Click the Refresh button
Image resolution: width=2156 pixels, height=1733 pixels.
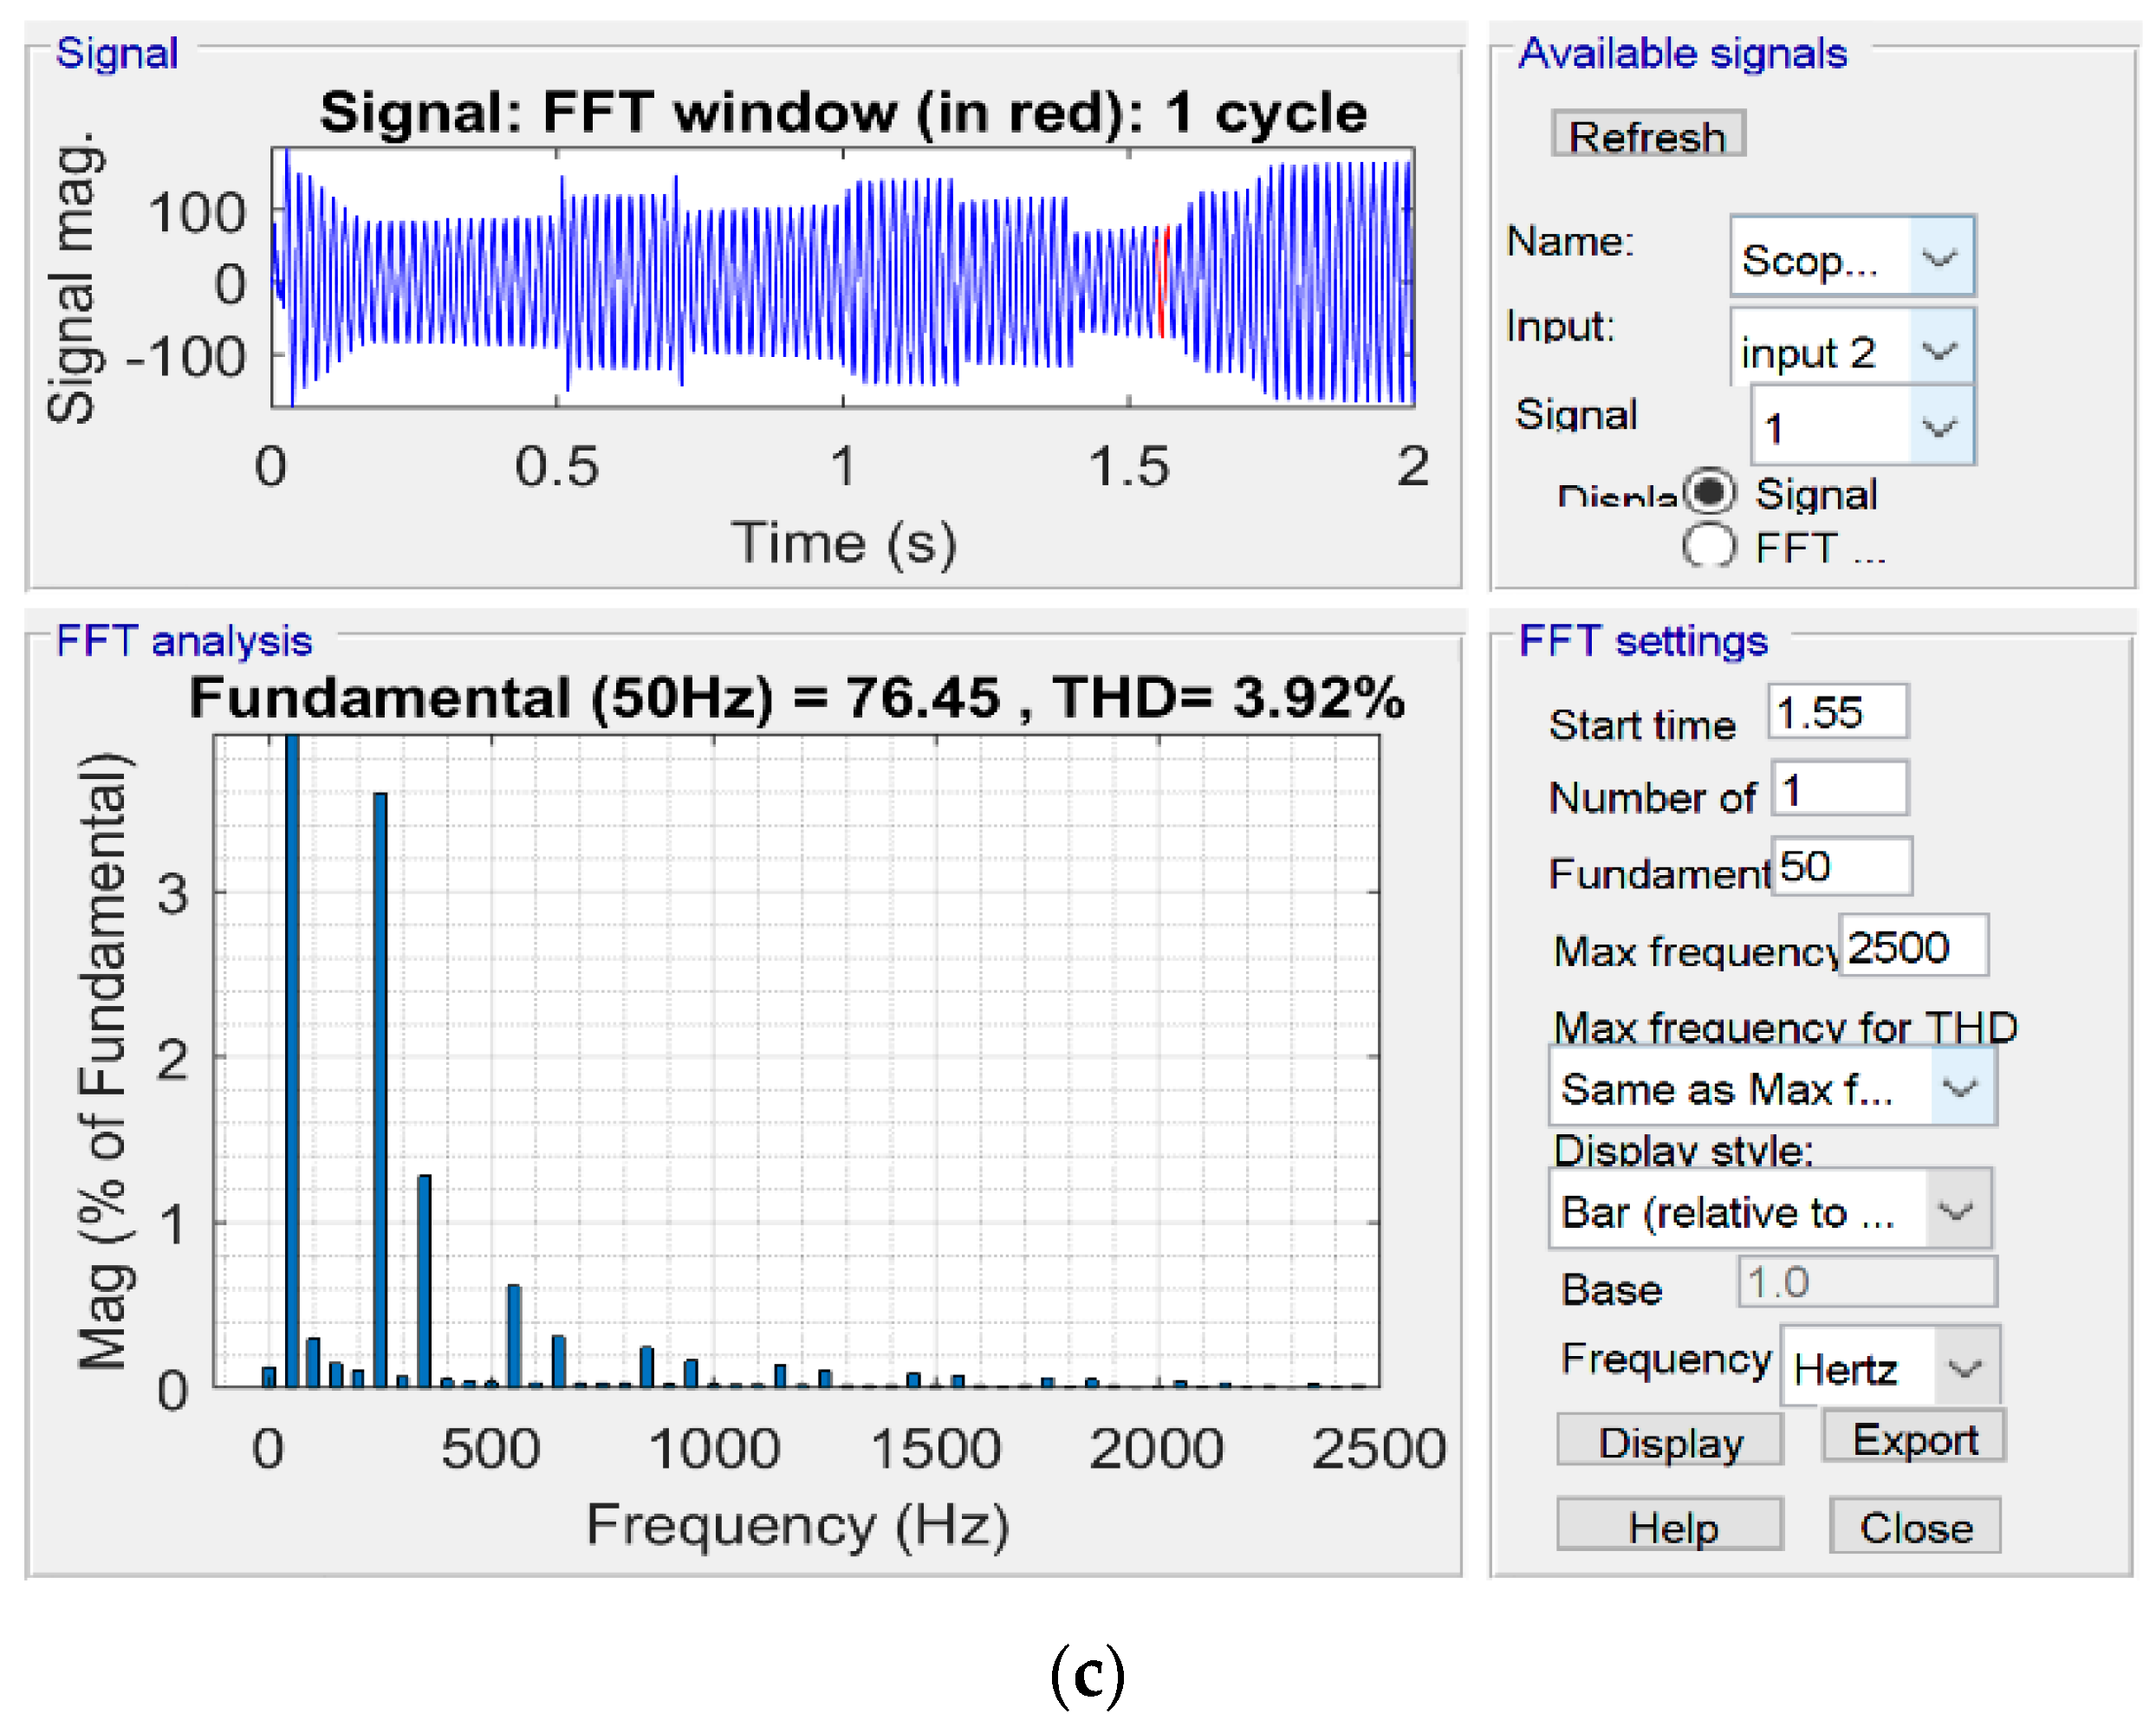pyautogui.click(x=1647, y=134)
